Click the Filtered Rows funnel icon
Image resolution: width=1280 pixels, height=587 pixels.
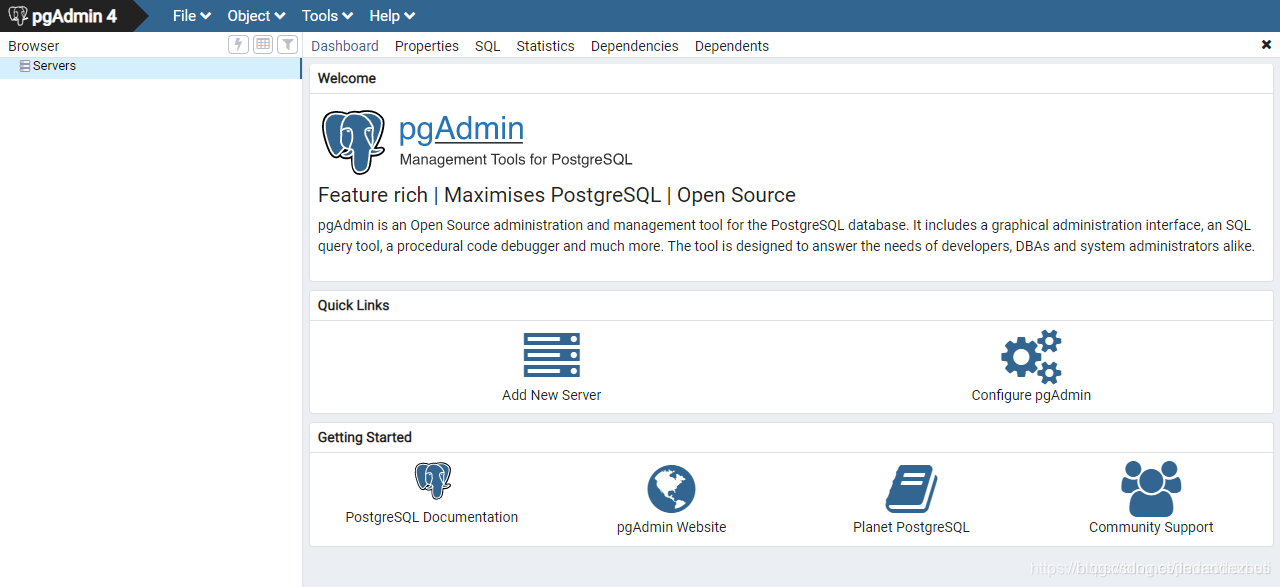click(x=287, y=44)
